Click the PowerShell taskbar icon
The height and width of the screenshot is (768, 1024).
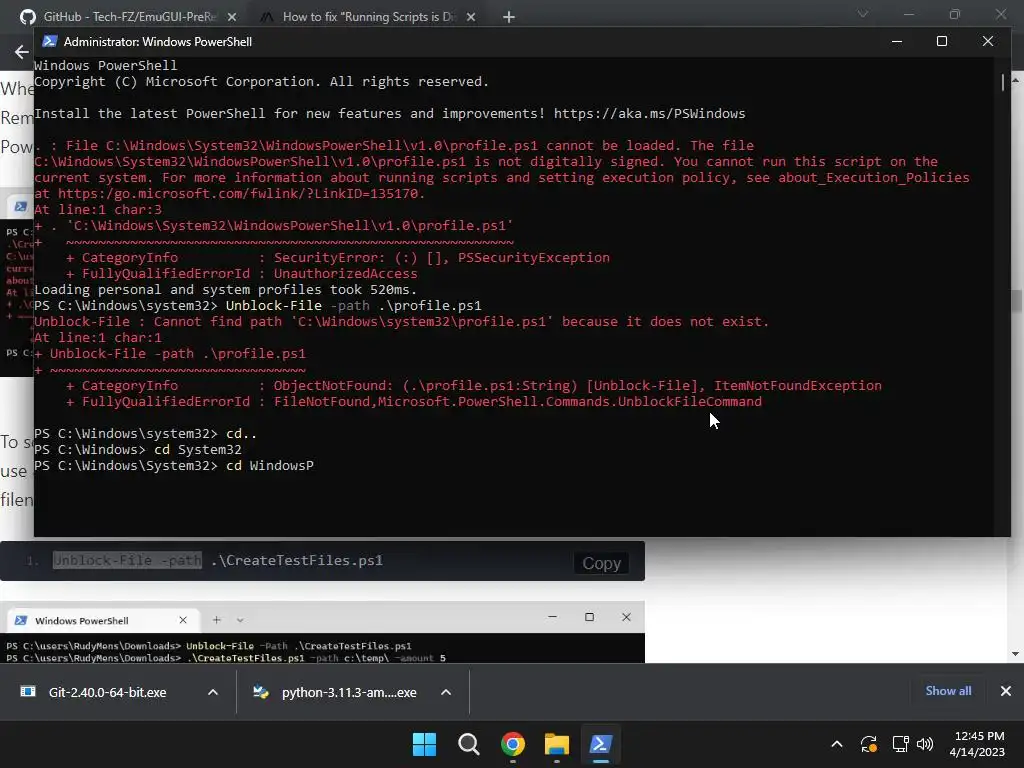(x=601, y=744)
